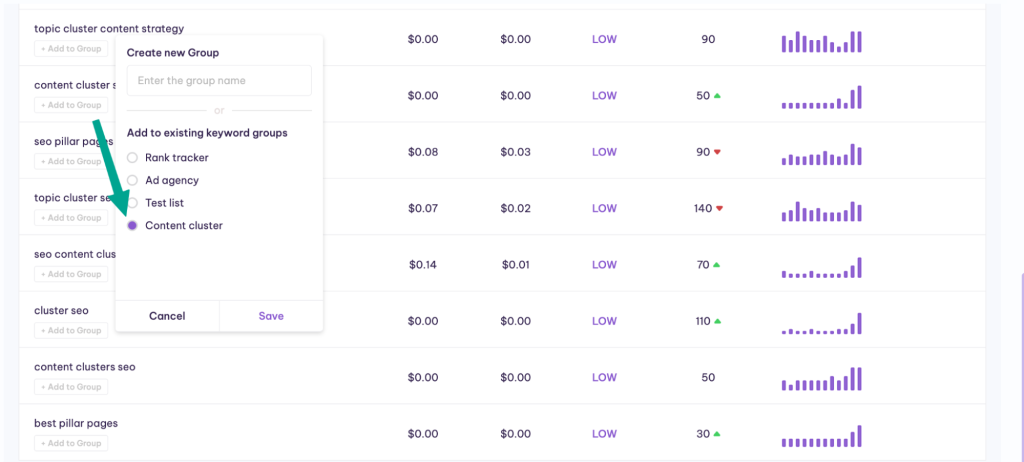Click the group name input field
1024x462 pixels.
219,80
